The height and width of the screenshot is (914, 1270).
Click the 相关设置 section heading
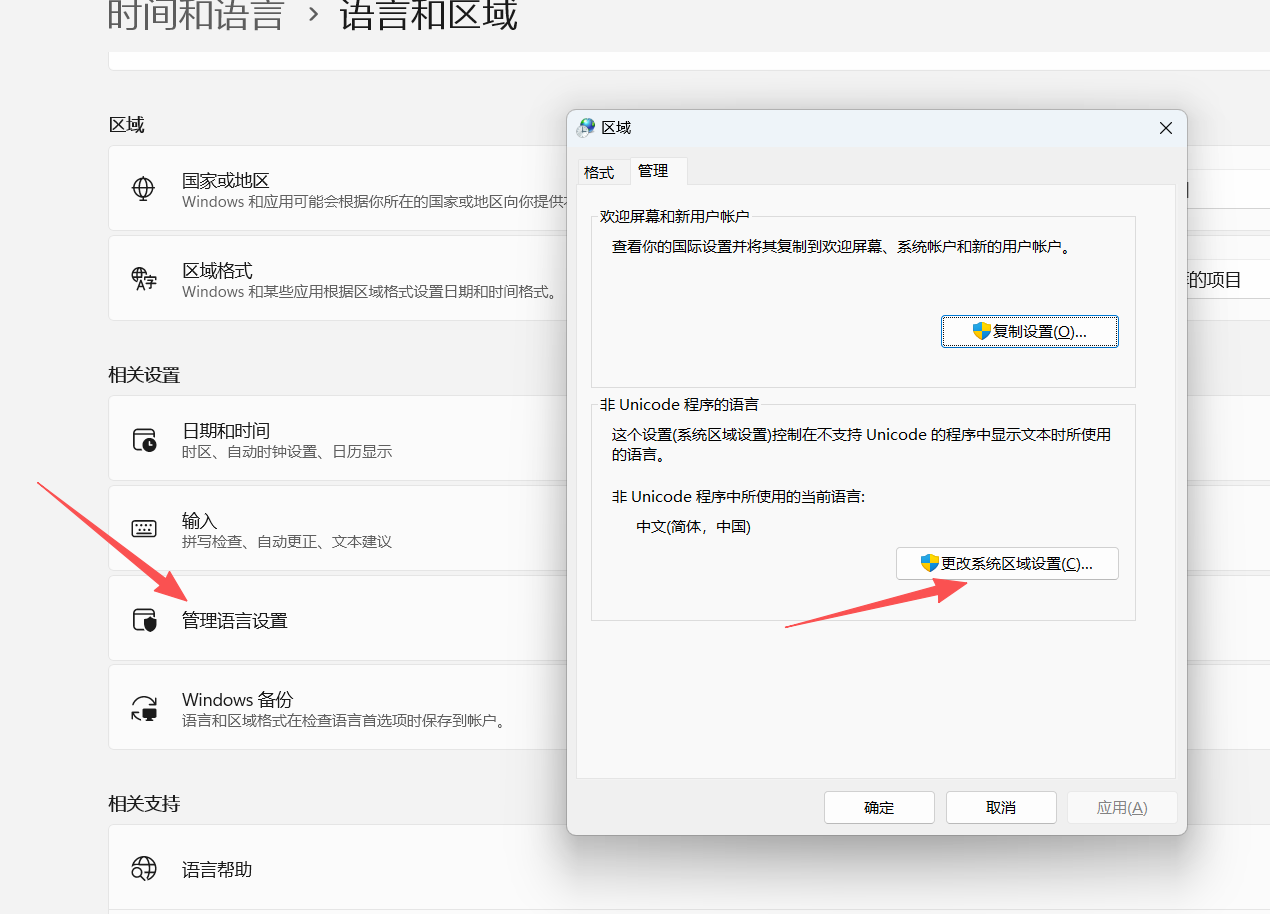point(144,375)
